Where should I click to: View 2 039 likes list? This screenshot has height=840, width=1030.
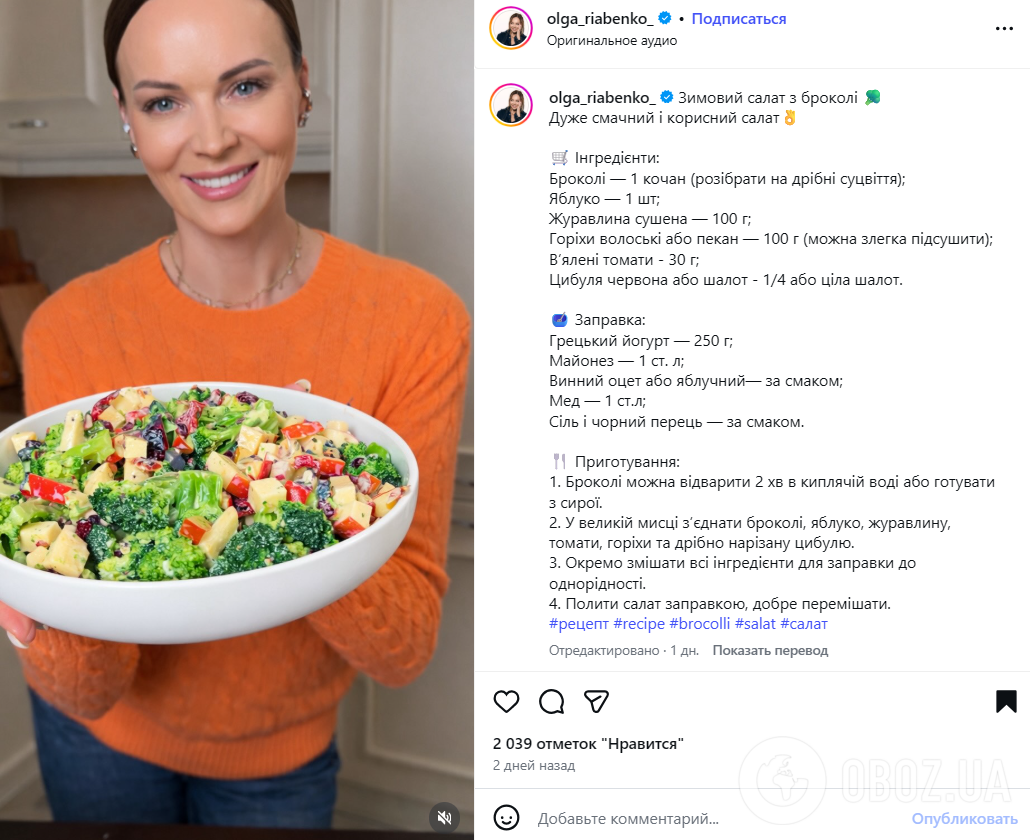tap(588, 743)
